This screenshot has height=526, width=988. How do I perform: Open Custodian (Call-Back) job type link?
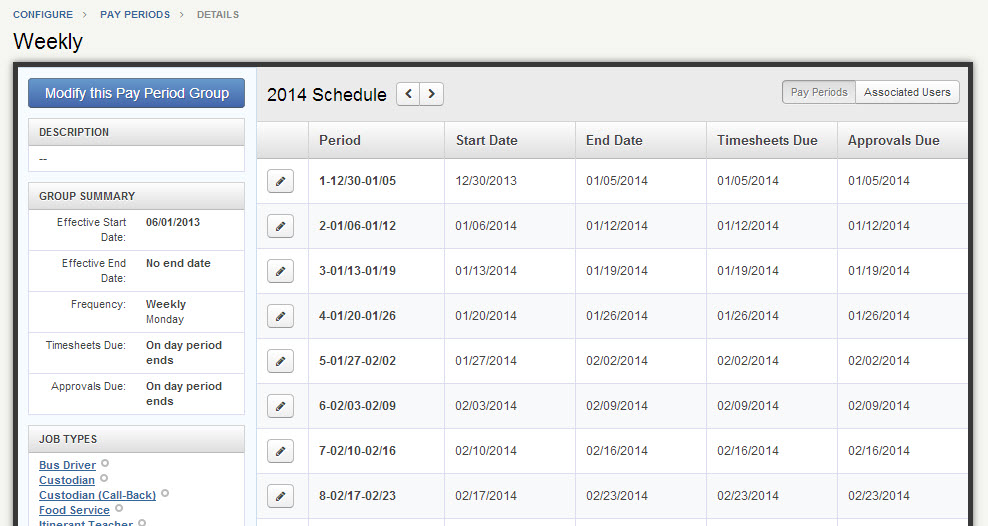click(98, 495)
